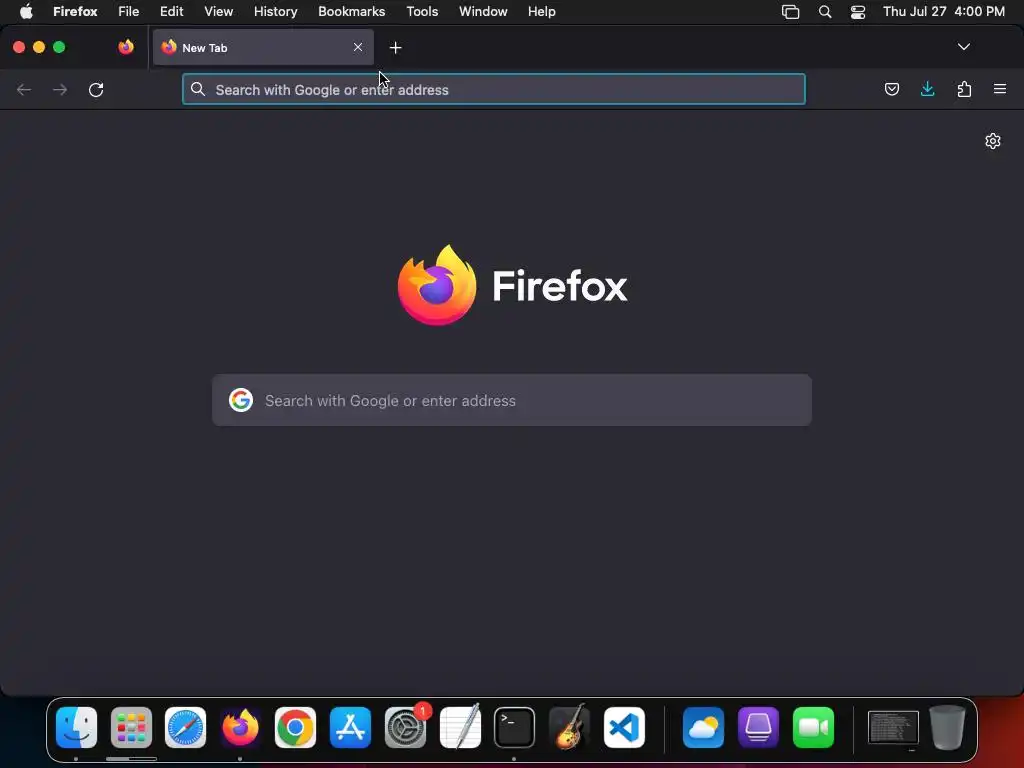Open the View menu
The width and height of the screenshot is (1024, 768).
pyautogui.click(x=218, y=11)
